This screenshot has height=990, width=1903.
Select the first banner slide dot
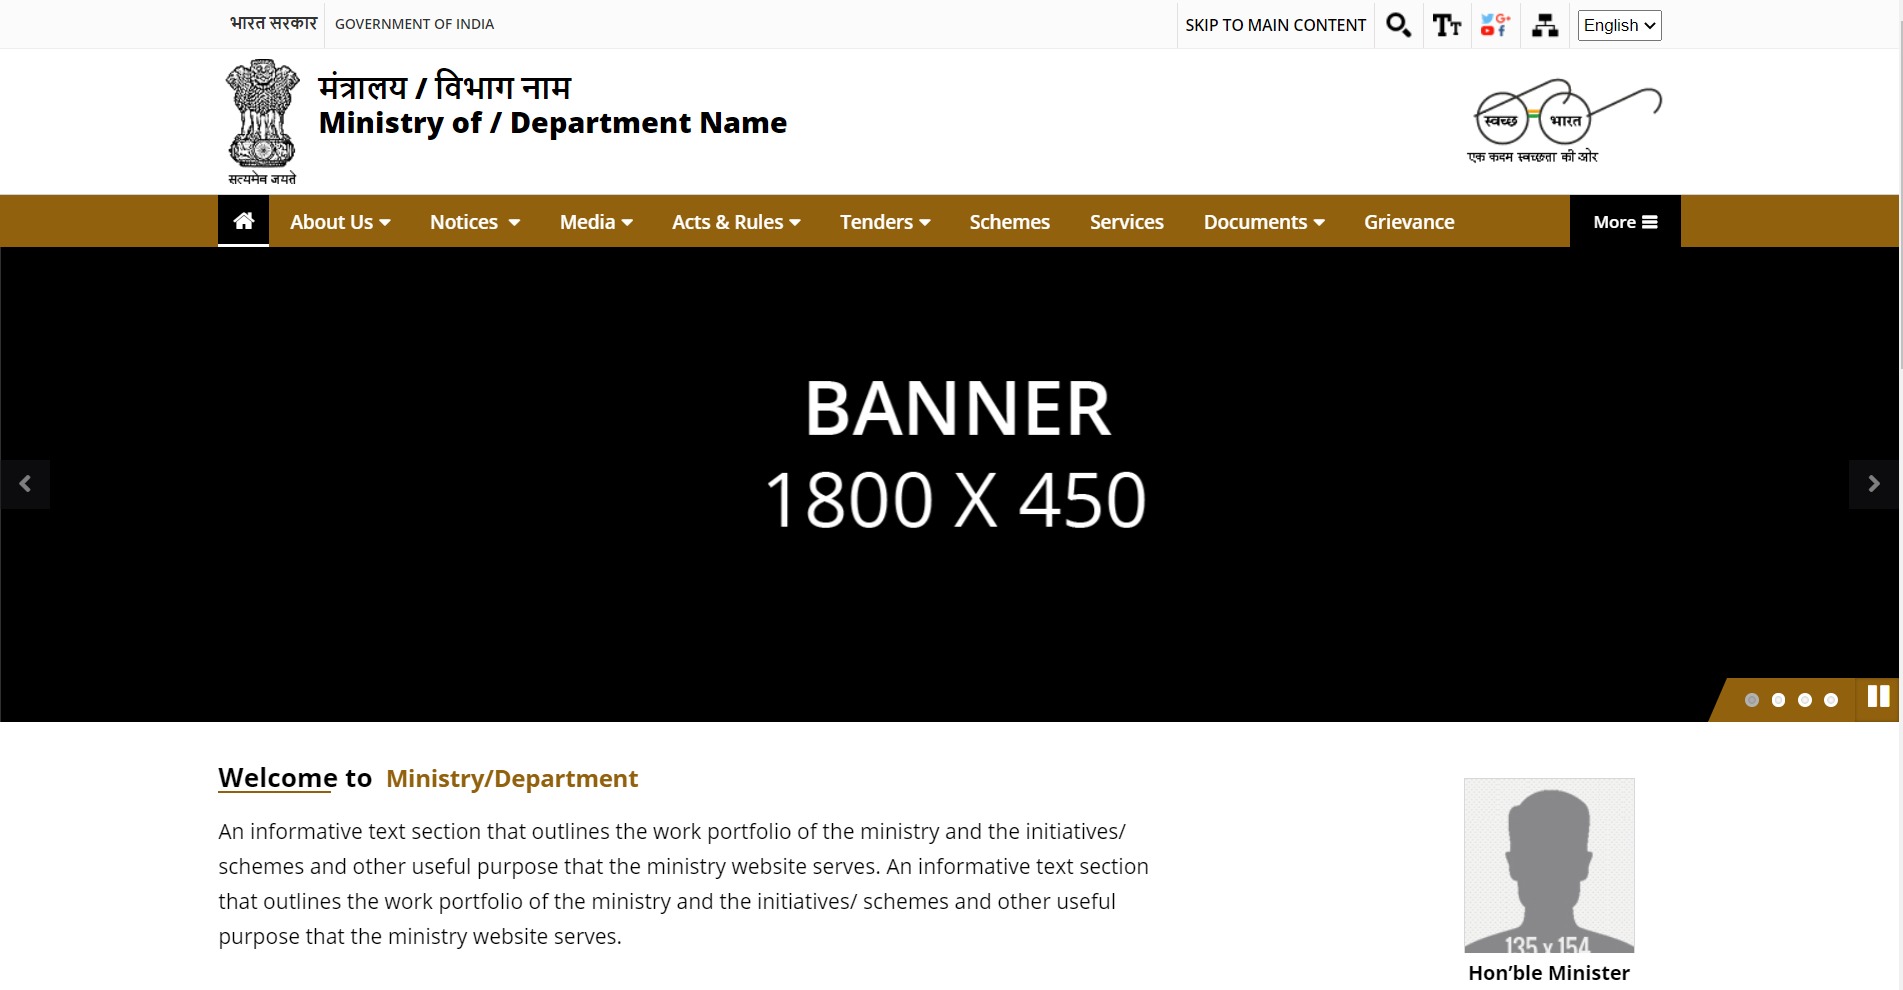pyautogui.click(x=1751, y=700)
